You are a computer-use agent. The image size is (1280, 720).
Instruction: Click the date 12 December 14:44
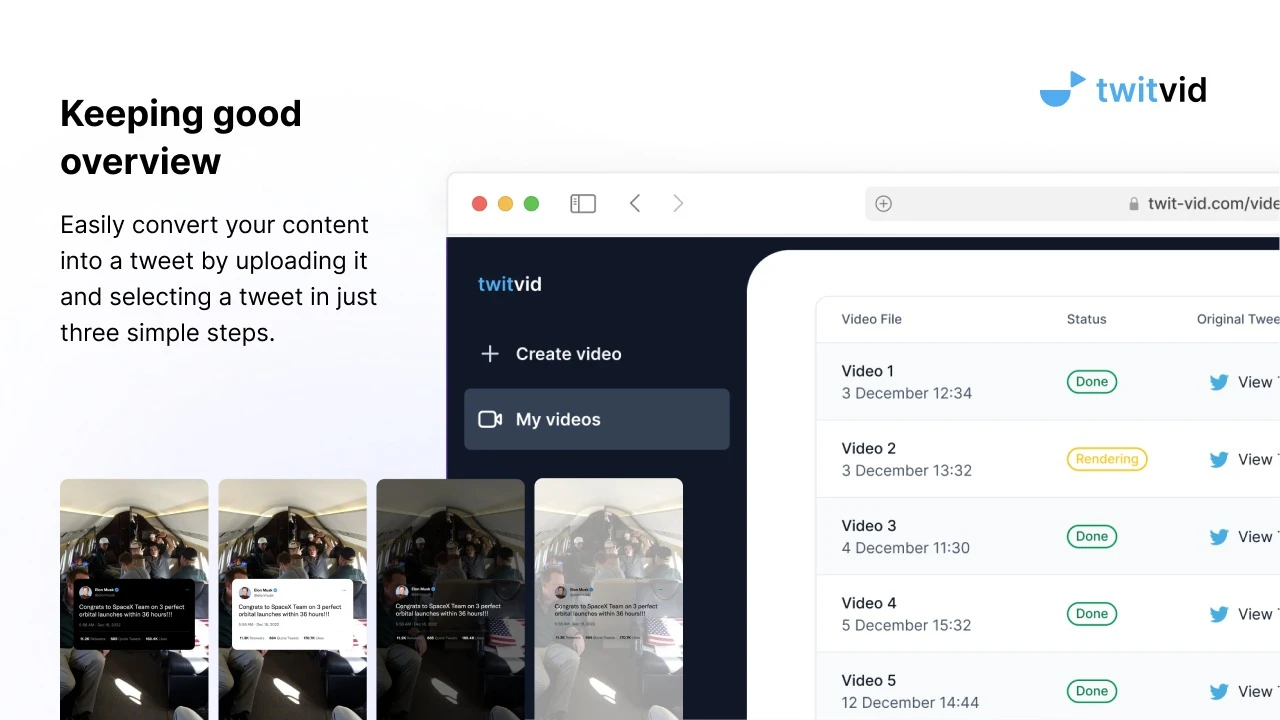pos(911,702)
